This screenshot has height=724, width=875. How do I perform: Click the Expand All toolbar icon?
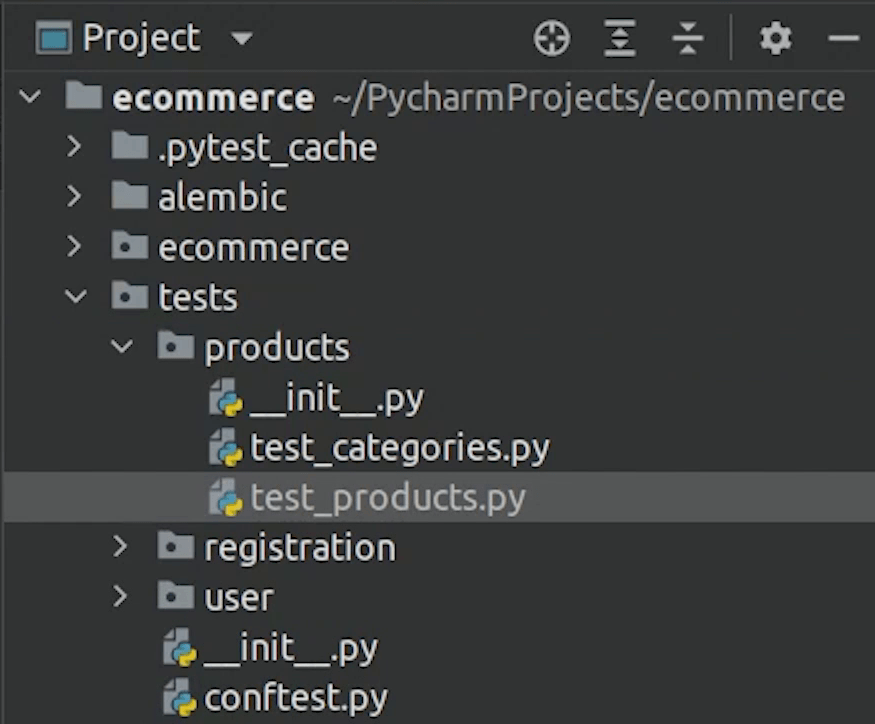pos(620,39)
